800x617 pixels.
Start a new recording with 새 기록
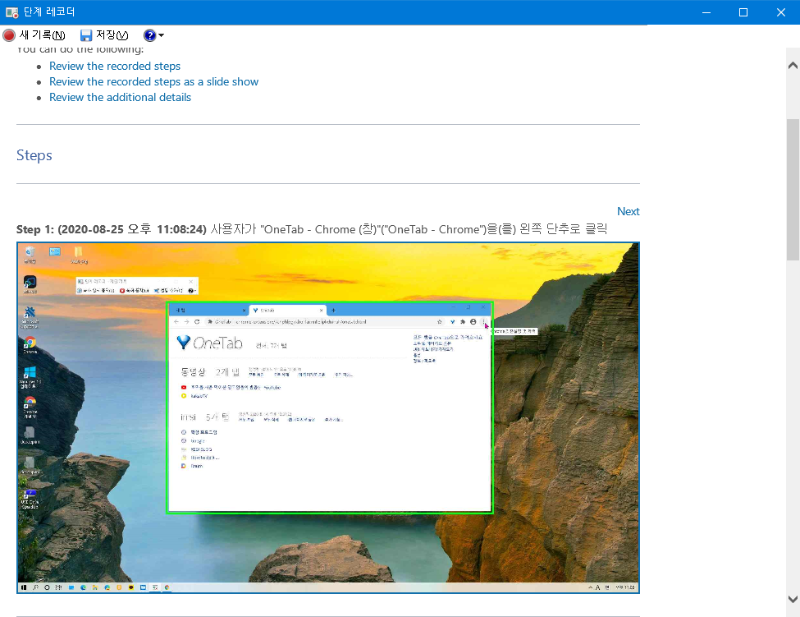point(34,35)
